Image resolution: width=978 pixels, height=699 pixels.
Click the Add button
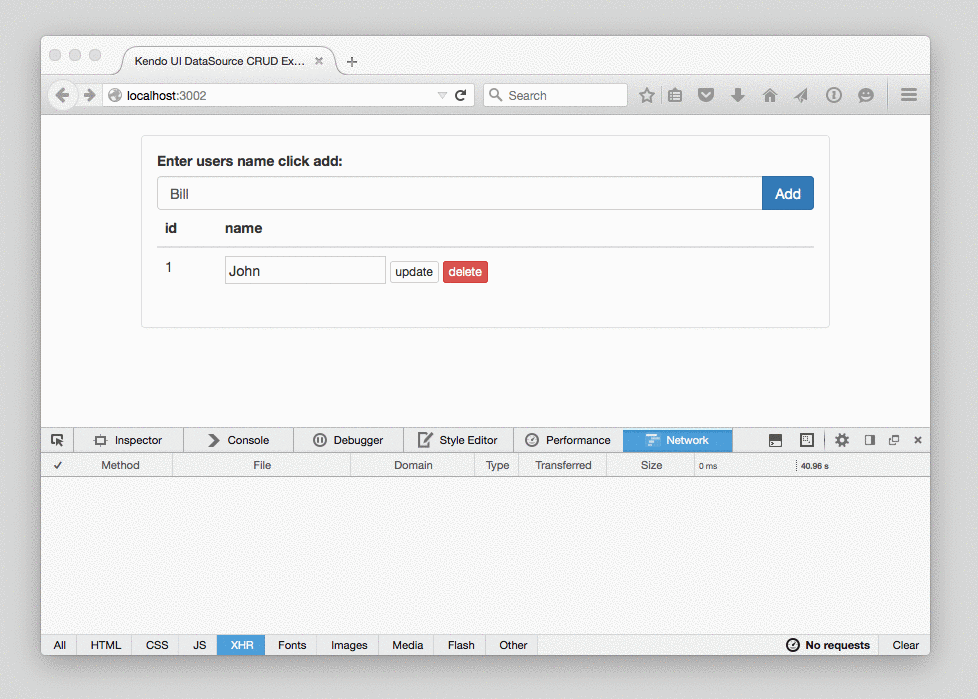787,193
